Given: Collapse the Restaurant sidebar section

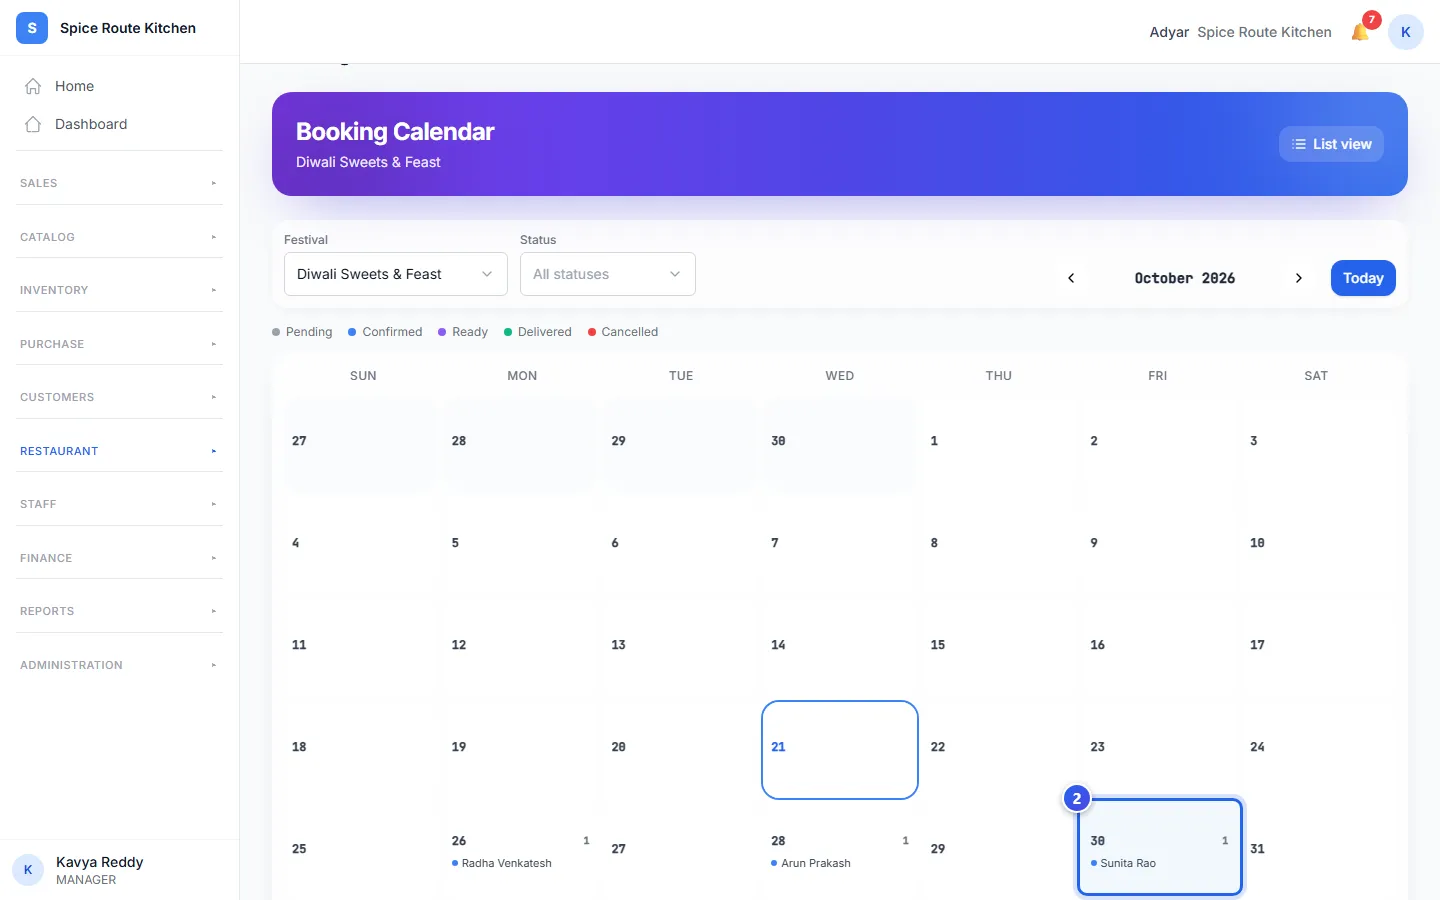Looking at the screenshot, I should pyautogui.click(x=120, y=451).
